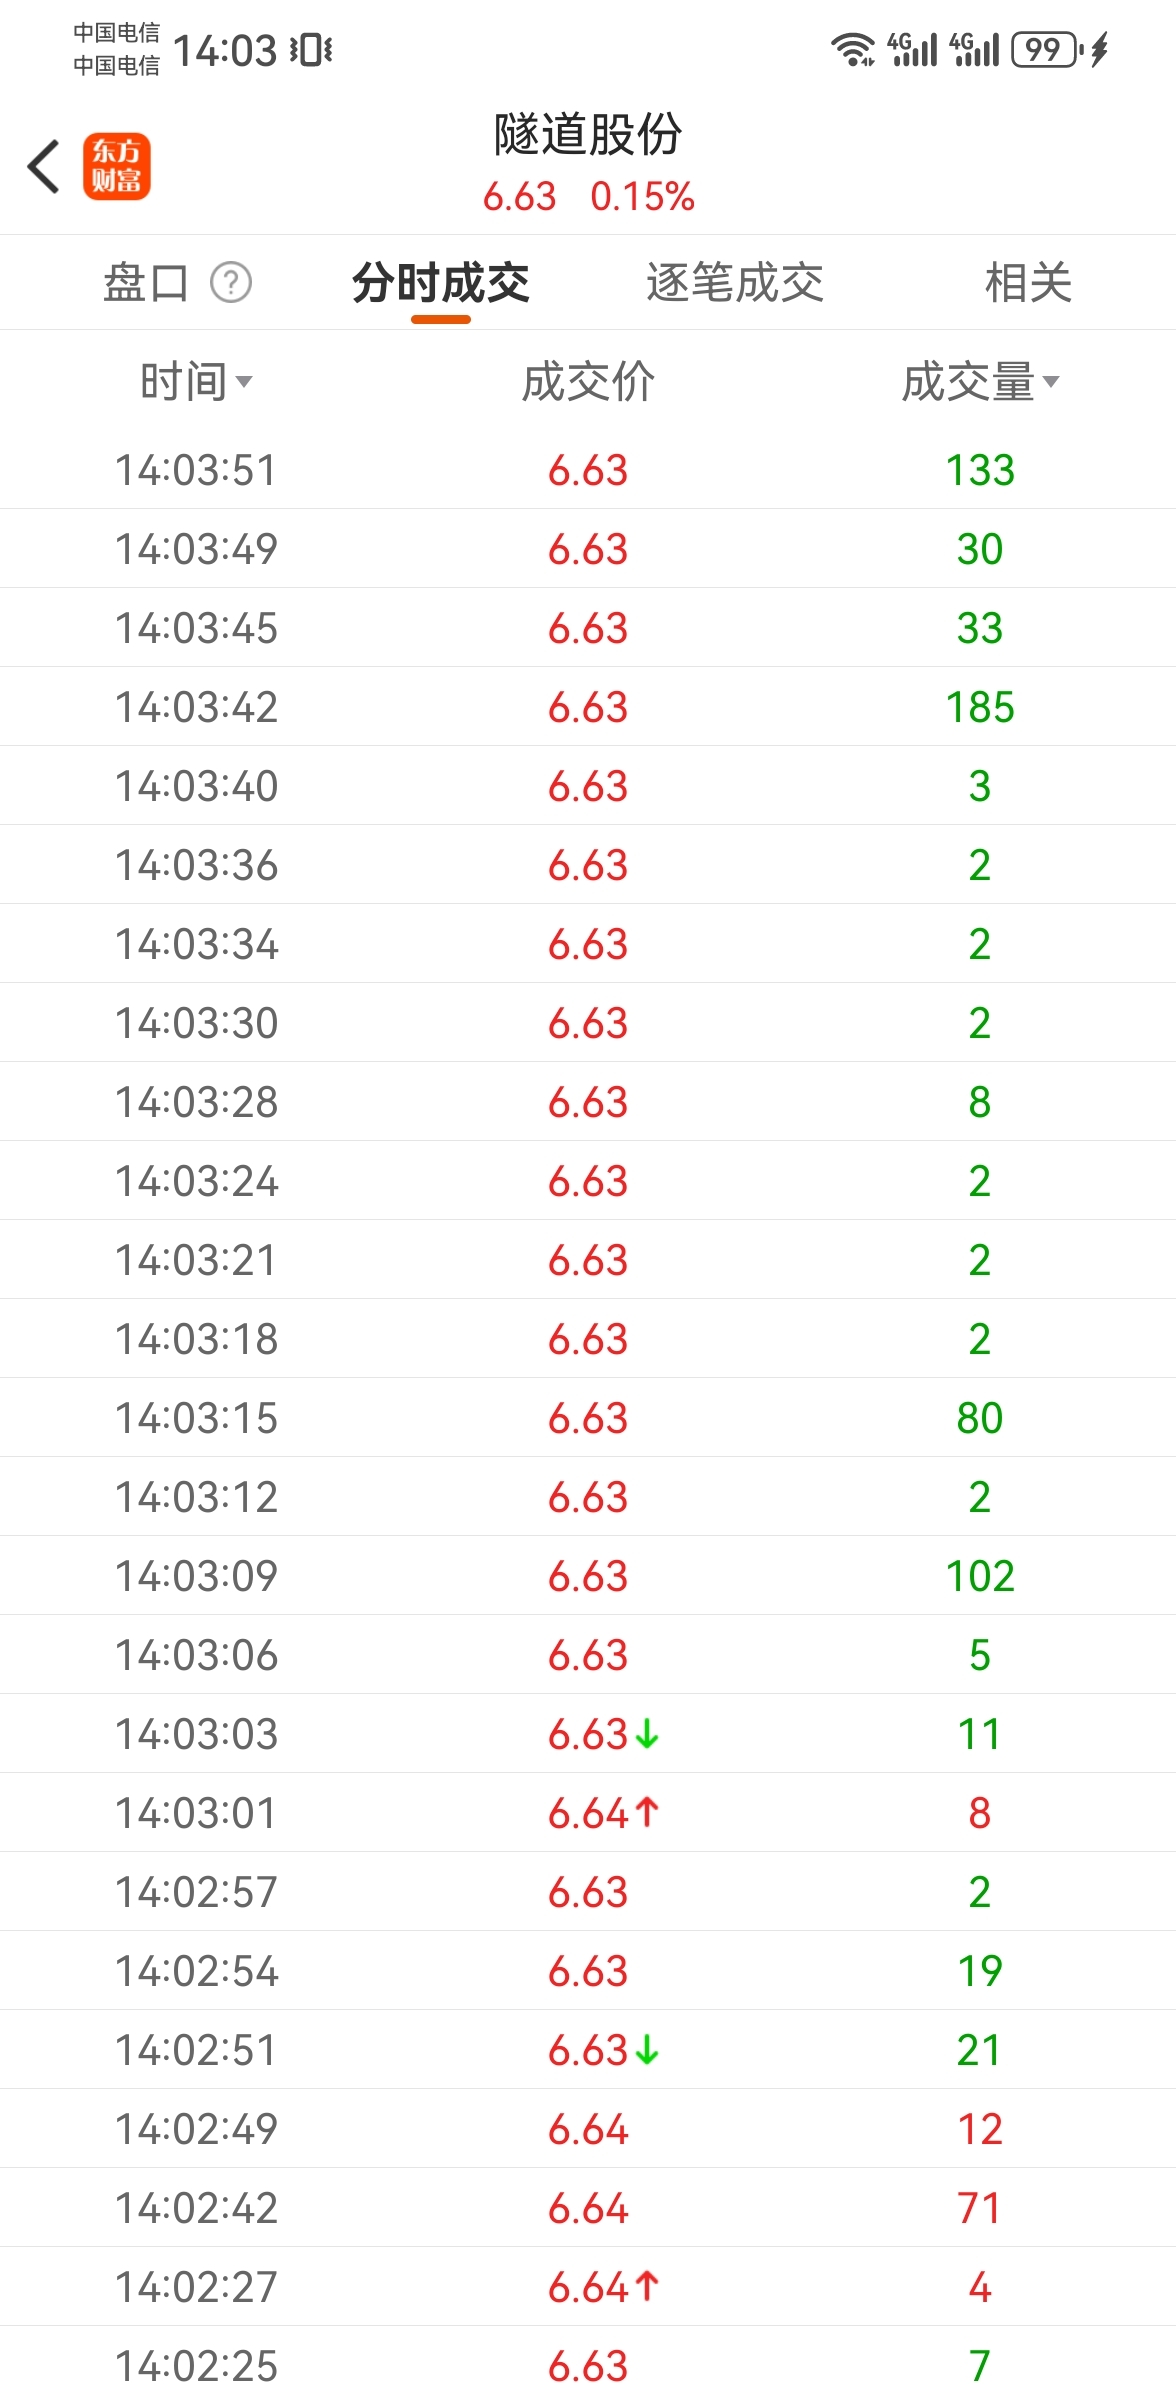Viewport: 1176px width, 2400px height.
Task: Tap the red up arrow at 14:02:27
Action: pos(647,2286)
